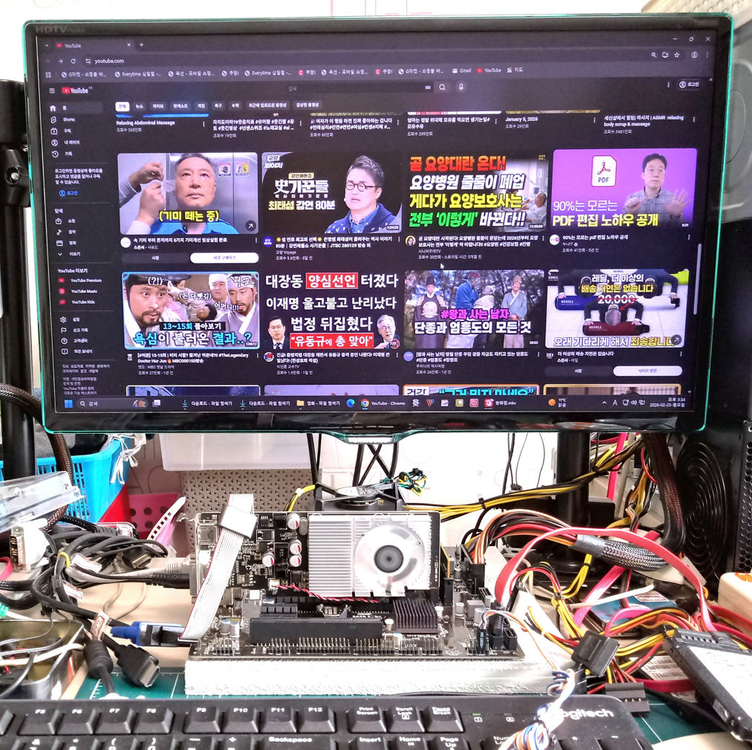Open Chrome profile avatar icon
This screenshot has height=750, width=752.
click(x=694, y=55)
